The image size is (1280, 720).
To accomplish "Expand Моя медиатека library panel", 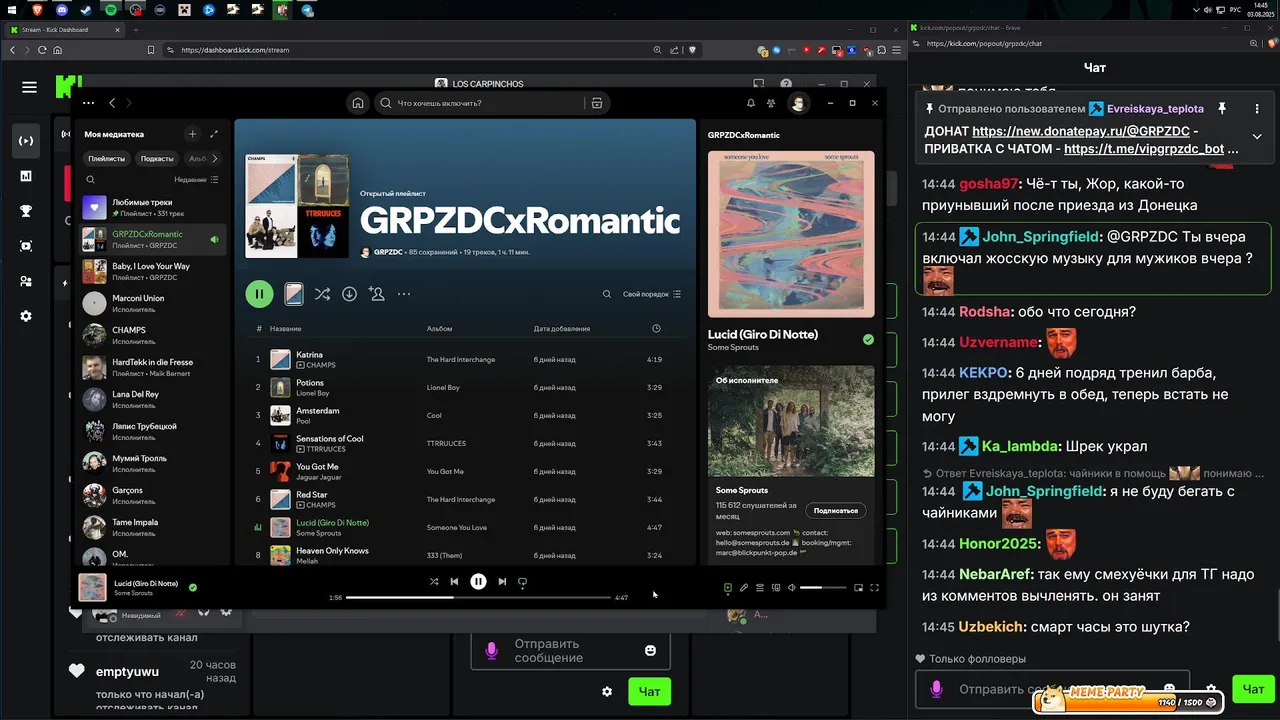I will [214, 134].
